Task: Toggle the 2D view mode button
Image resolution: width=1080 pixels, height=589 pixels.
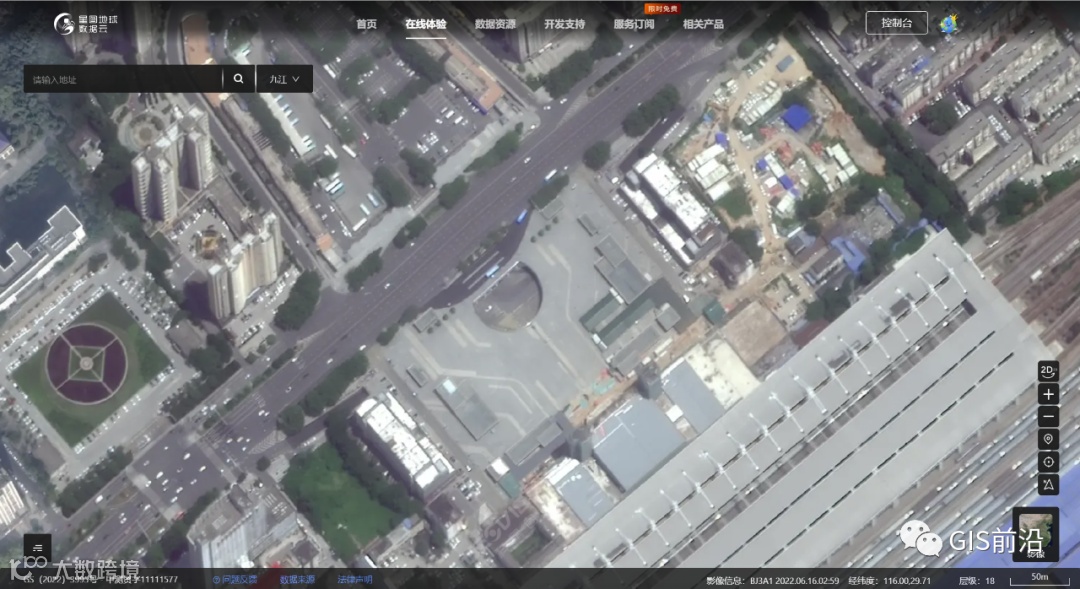Action: point(1048,371)
